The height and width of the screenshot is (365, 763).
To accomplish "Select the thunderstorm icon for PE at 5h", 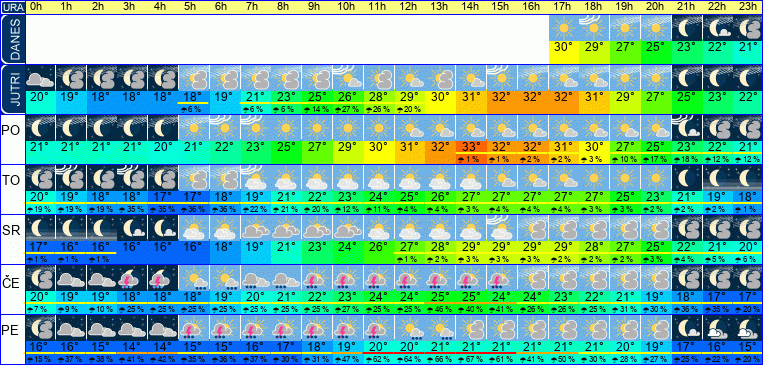I will click(193, 329).
